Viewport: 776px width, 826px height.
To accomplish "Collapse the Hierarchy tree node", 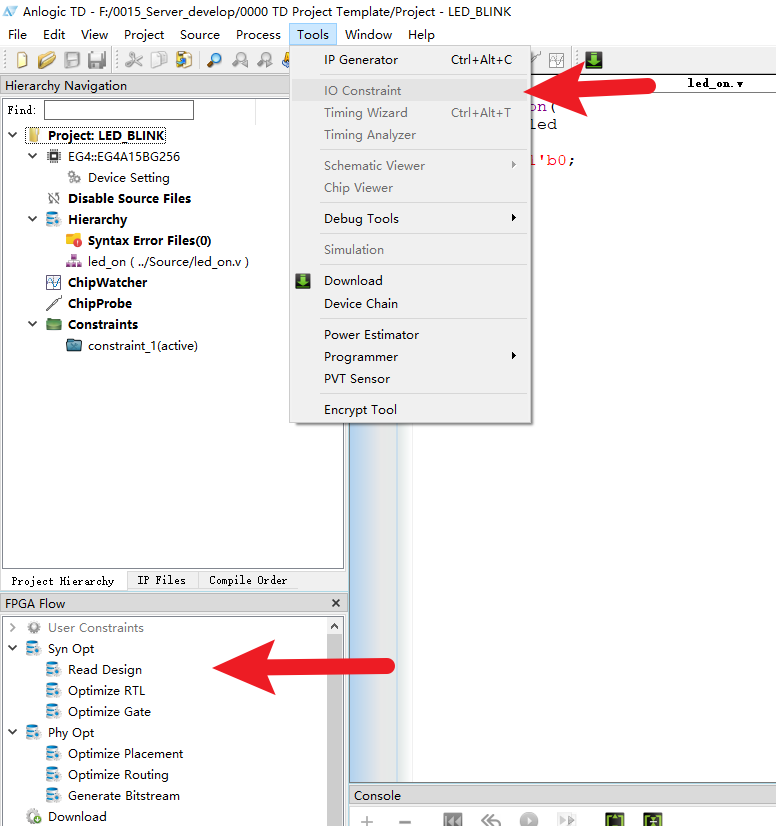I will (x=33, y=219).
